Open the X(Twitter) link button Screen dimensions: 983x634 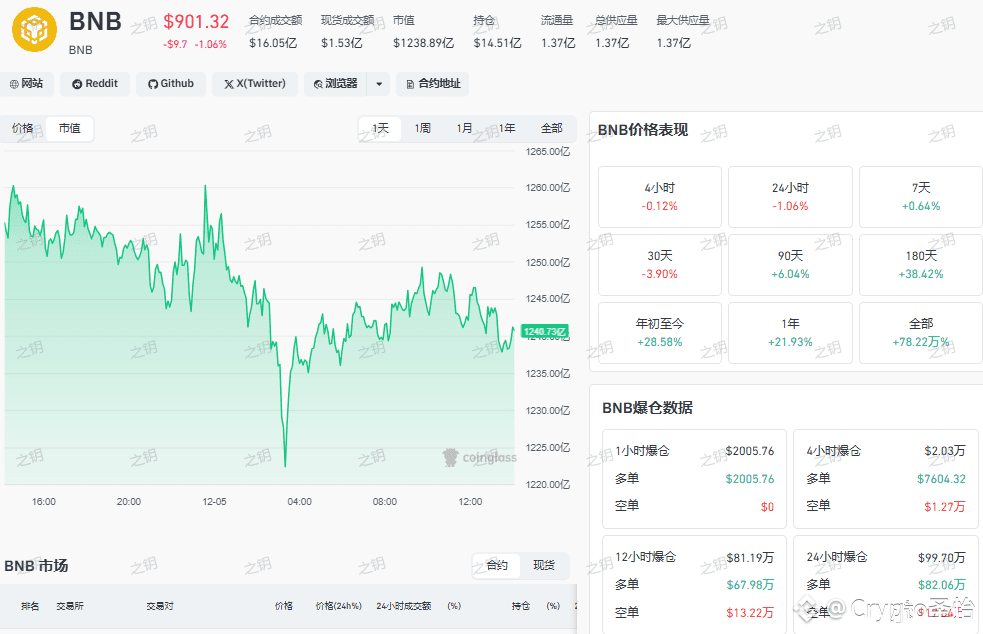point(255,83)
